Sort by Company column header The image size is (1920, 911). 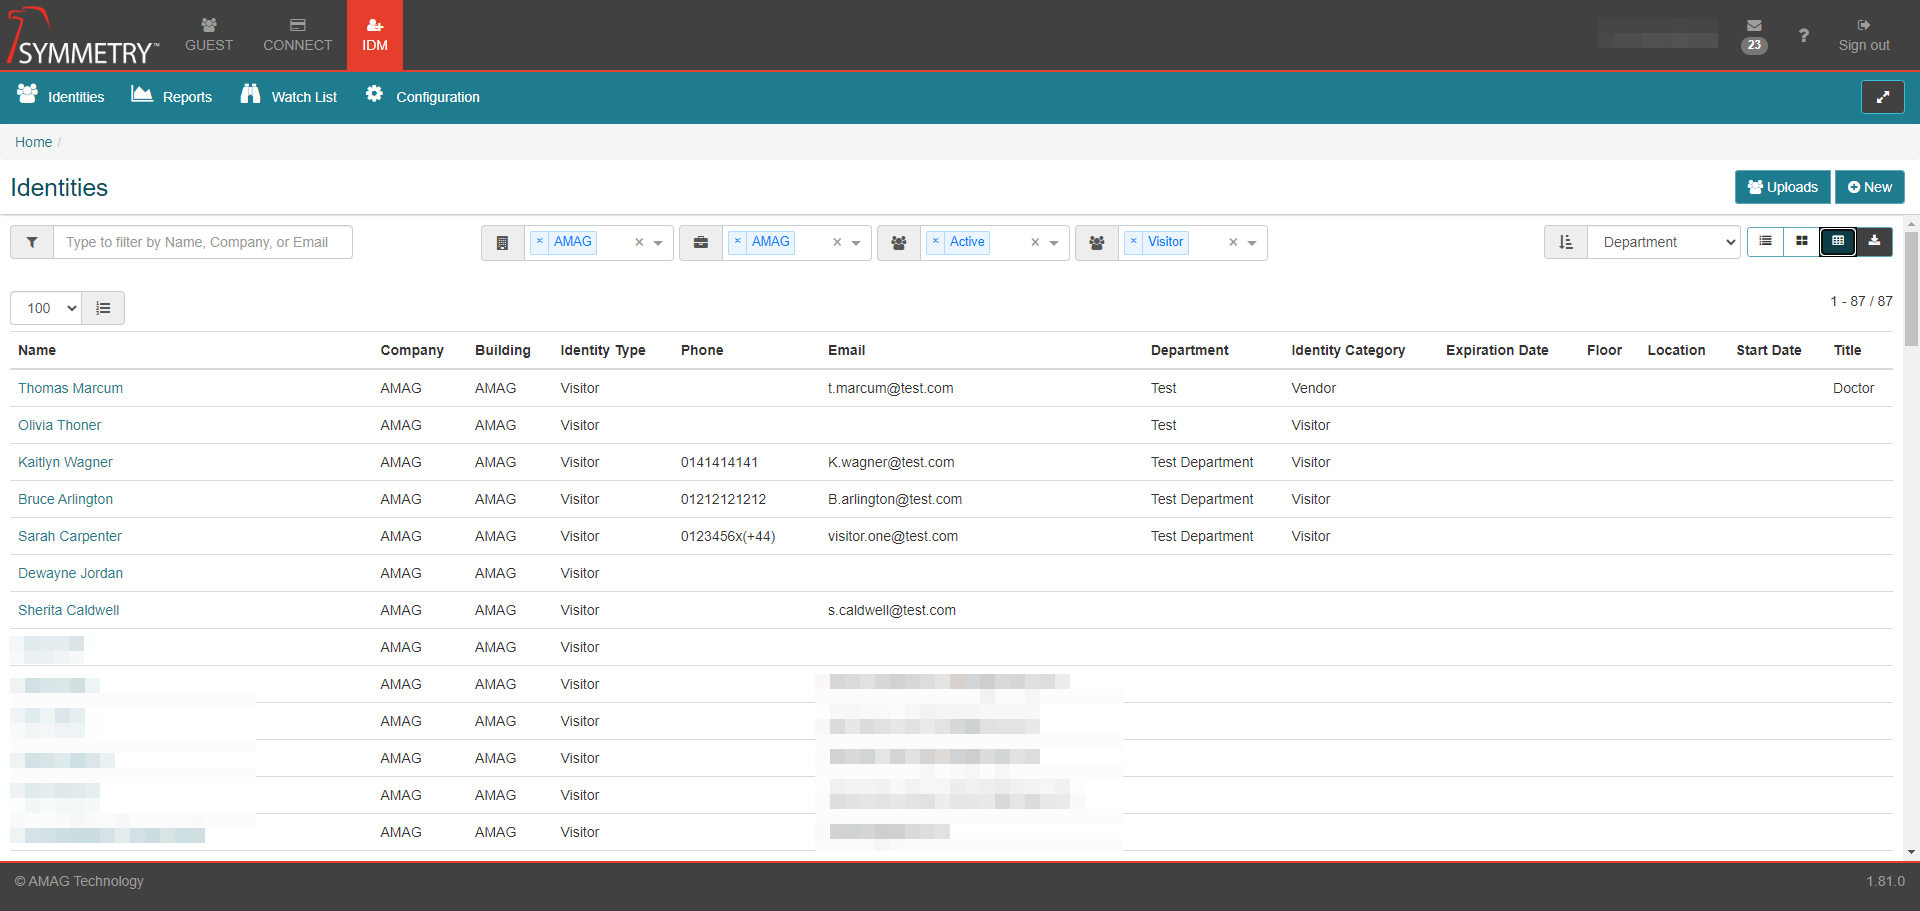412,350
